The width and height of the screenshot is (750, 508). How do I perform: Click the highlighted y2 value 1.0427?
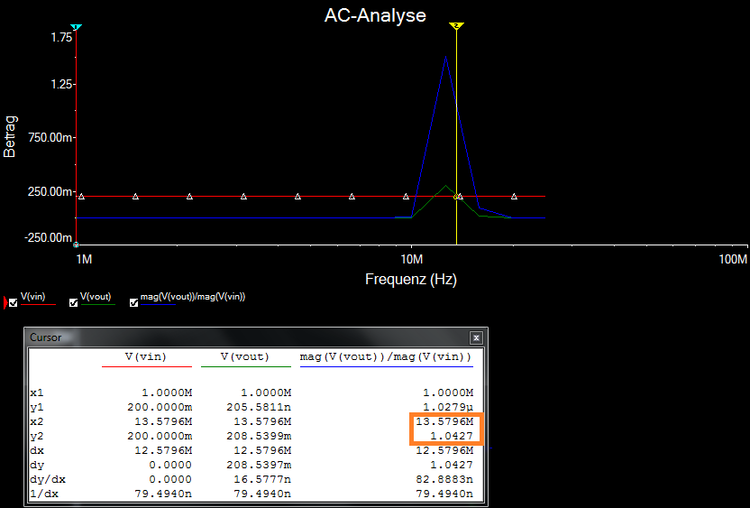pos(455,436)
